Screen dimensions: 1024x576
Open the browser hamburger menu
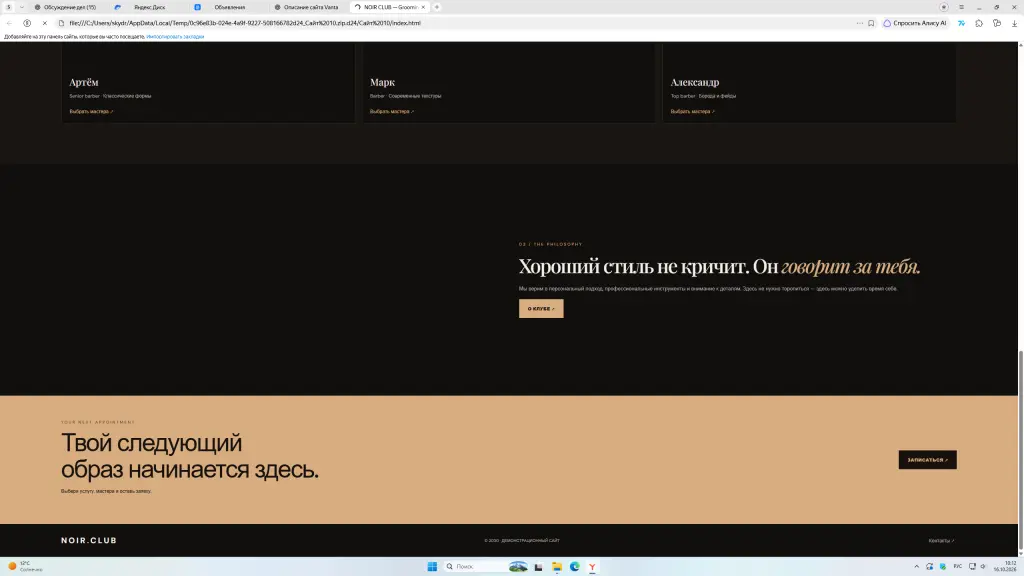pyautogui.click(x=961, y=7)
